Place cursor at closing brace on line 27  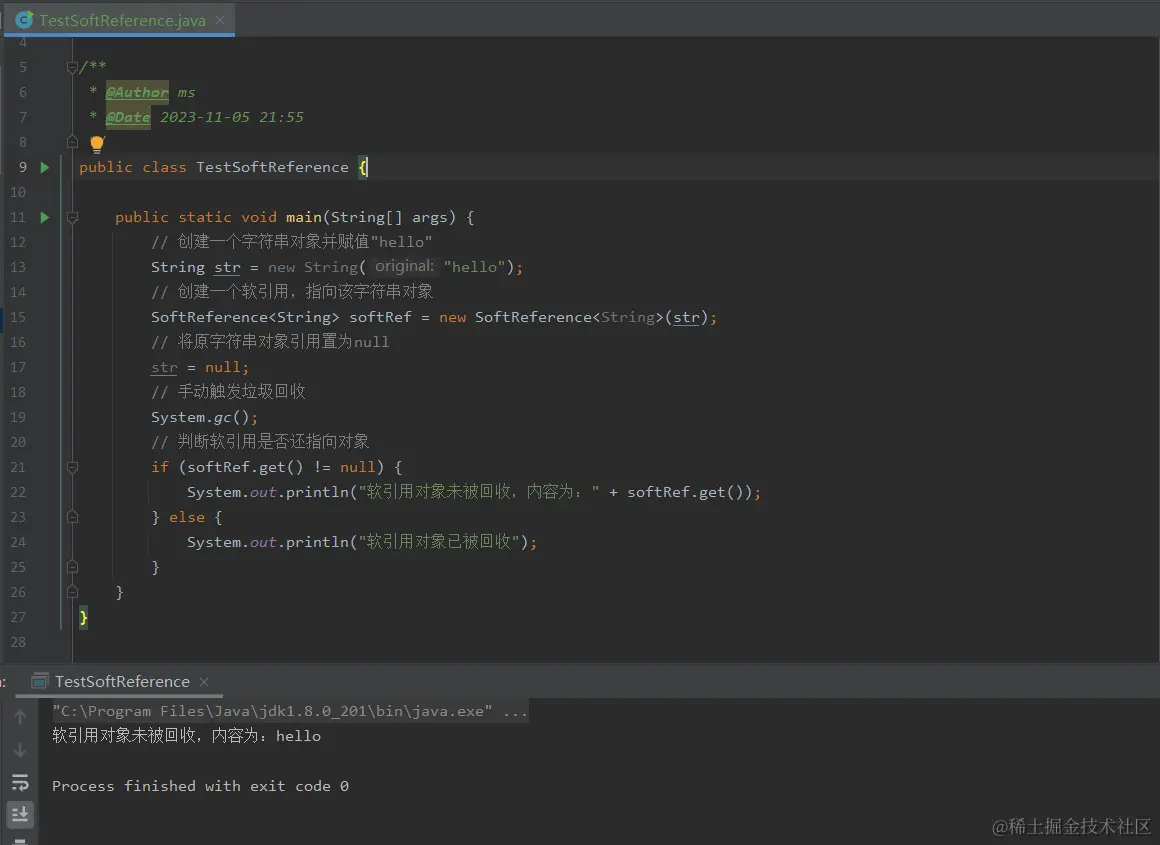[x=84, y=617]
